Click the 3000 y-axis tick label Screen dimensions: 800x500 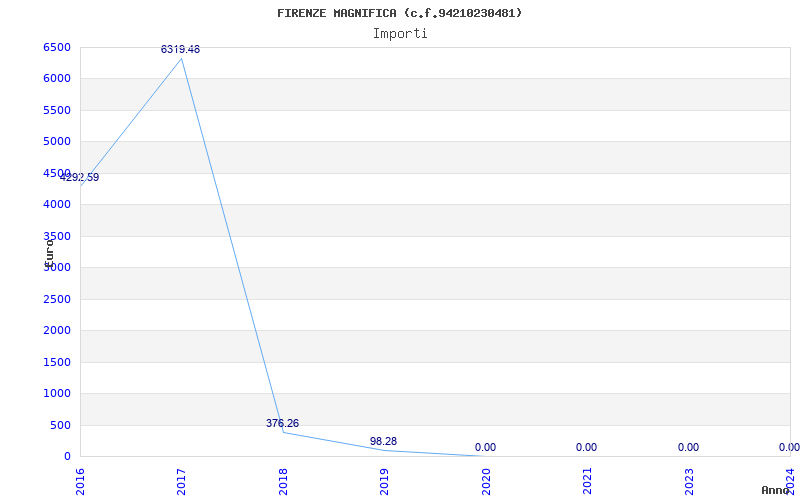57,267
